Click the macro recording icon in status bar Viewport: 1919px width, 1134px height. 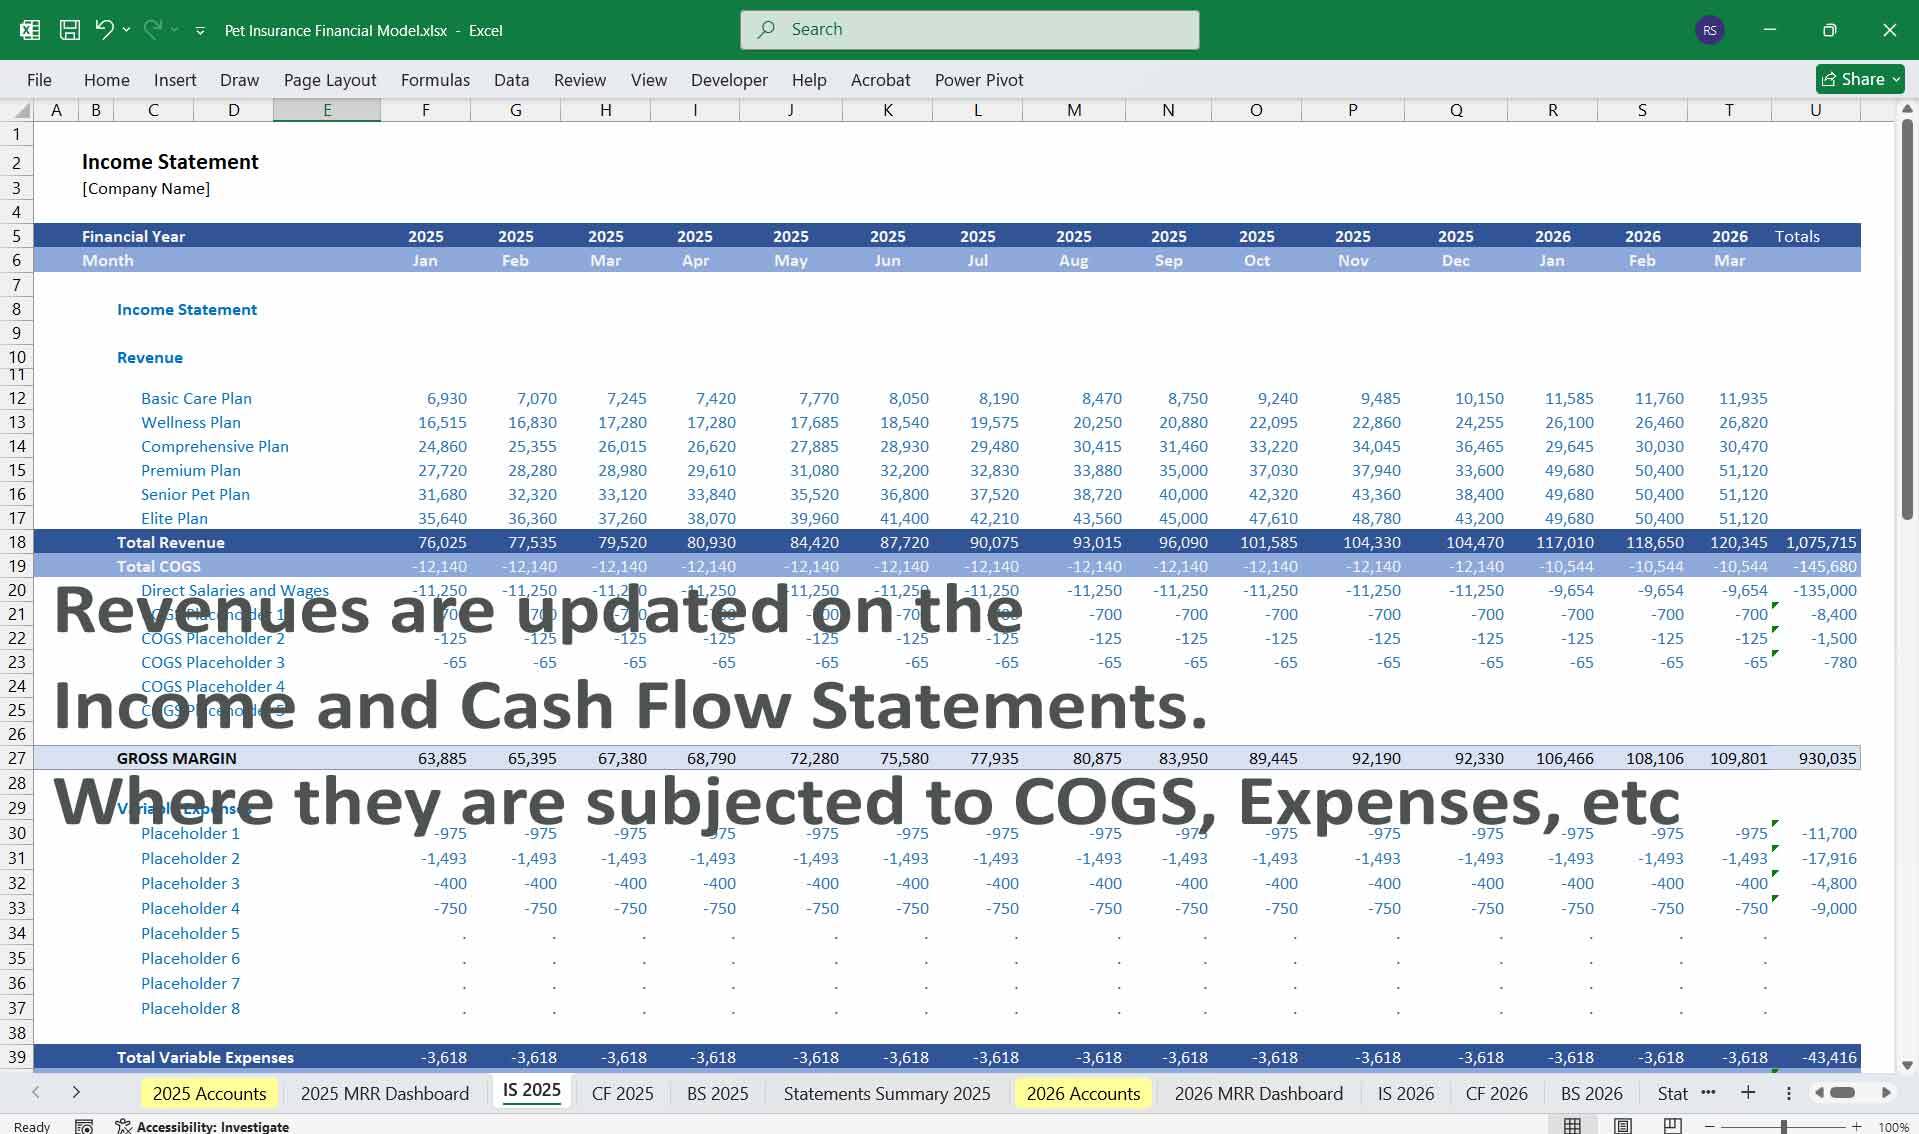click(x=83, y=1125)
